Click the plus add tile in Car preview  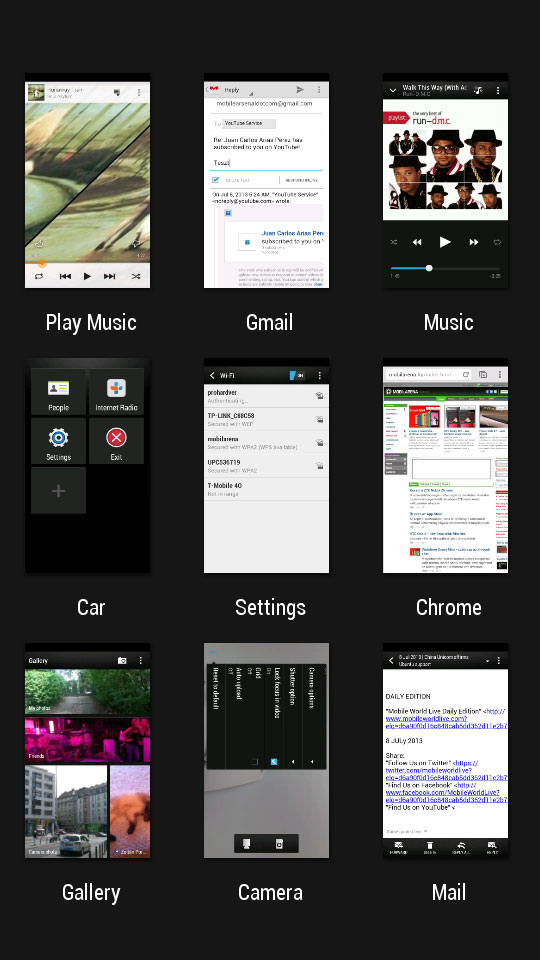(x=59, y=490)
